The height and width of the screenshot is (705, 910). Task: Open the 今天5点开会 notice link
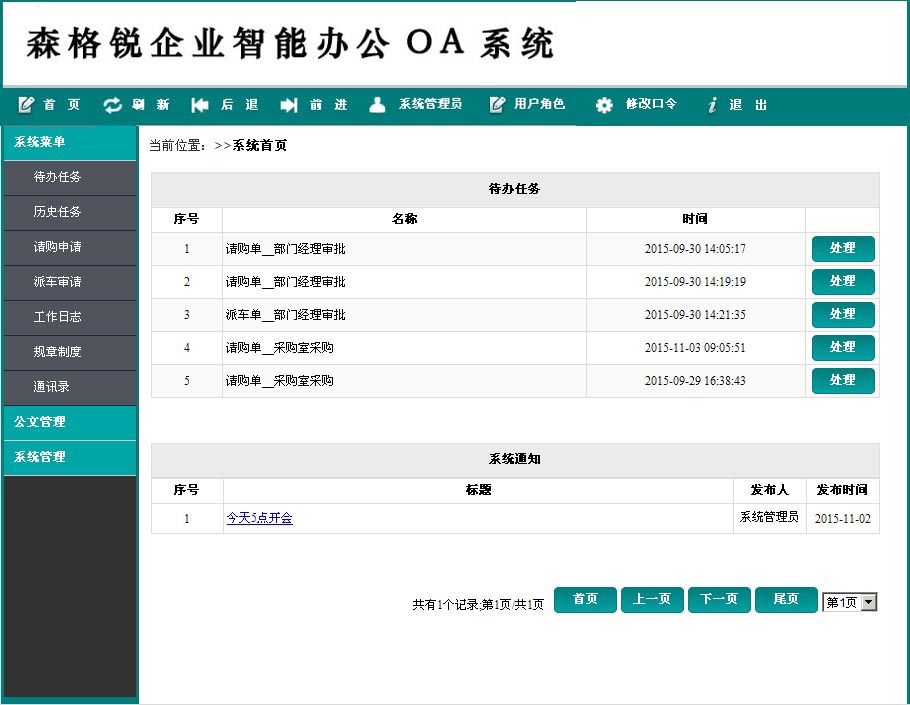point(259,518)
